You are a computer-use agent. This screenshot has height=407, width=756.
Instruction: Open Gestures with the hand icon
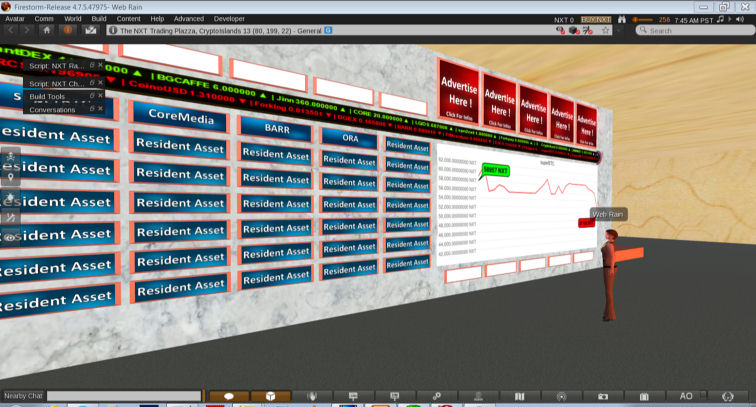pos(312,396)
